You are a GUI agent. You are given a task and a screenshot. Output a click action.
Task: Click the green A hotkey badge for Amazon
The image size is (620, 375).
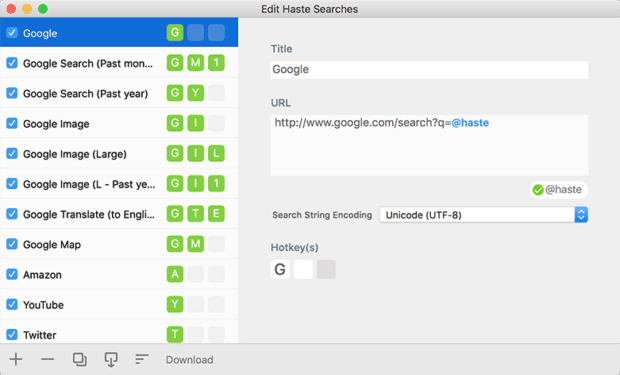tap(175, 274)
